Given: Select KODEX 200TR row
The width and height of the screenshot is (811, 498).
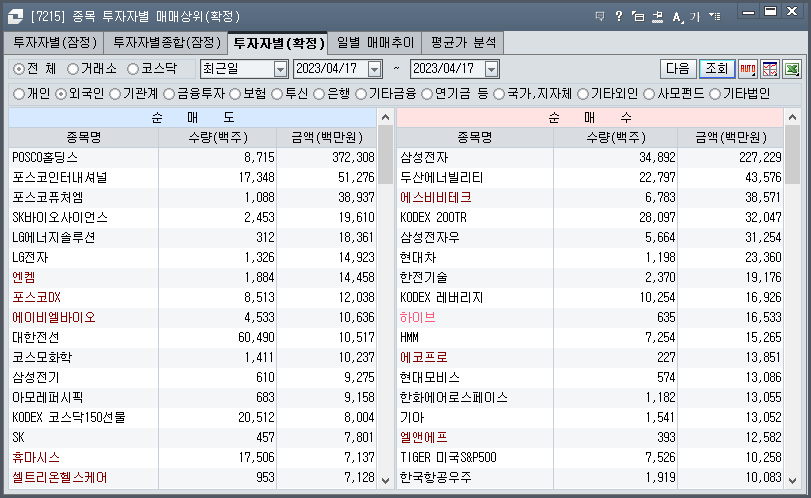Looking at the screenshot, I should pyautogui.click(x=590, y=217).
